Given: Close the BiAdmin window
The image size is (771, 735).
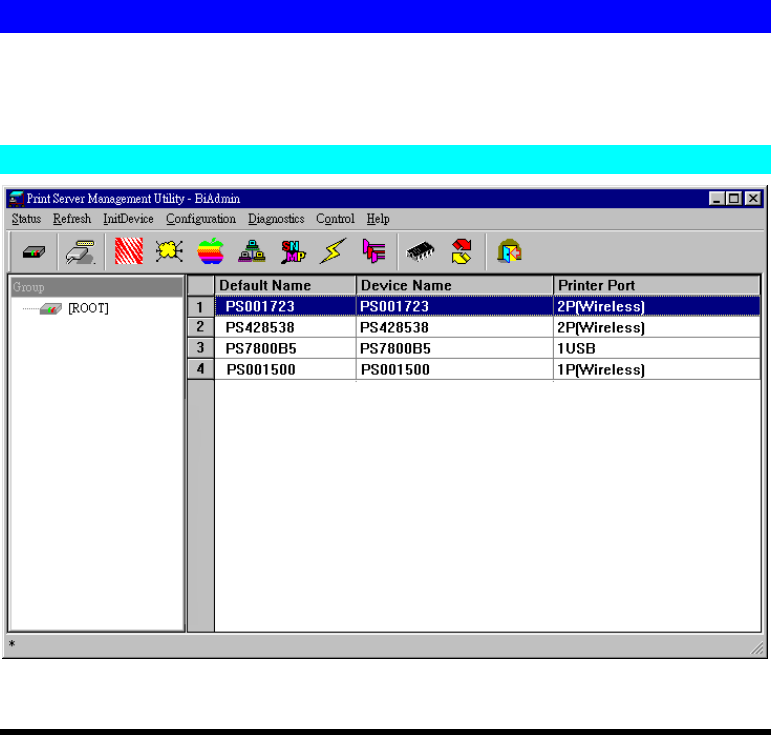Looking at the screenshot, I should point(753,199).
